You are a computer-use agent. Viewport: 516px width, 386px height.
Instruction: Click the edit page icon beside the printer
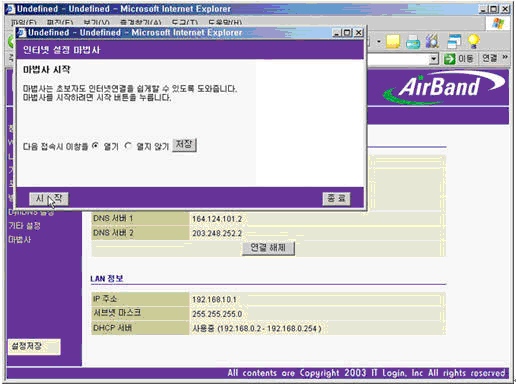pyautogui.click(x=432, y=41)
